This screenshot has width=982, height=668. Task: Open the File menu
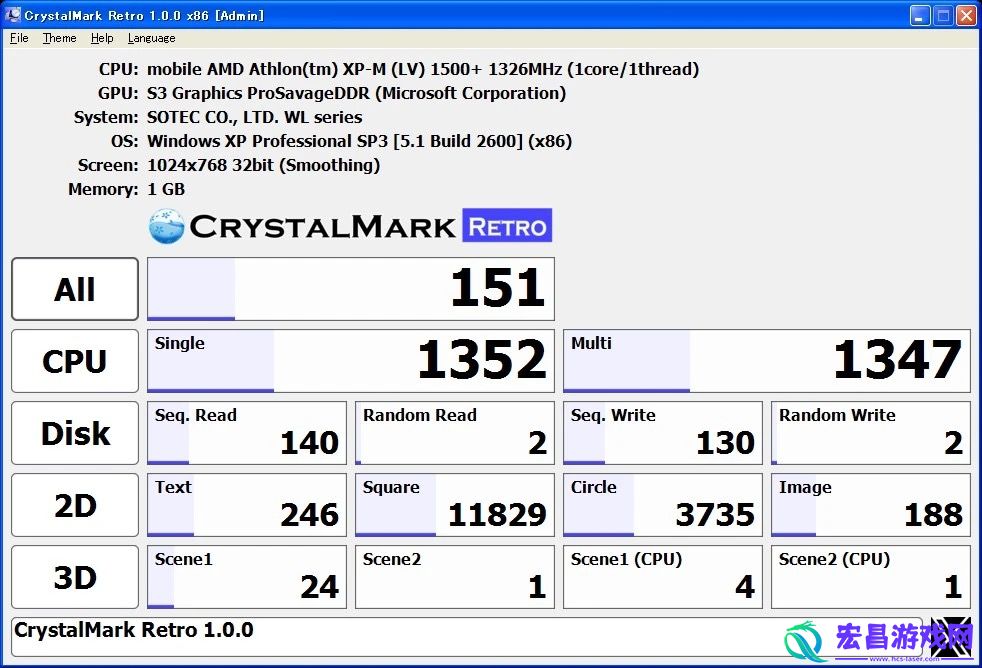19,38
